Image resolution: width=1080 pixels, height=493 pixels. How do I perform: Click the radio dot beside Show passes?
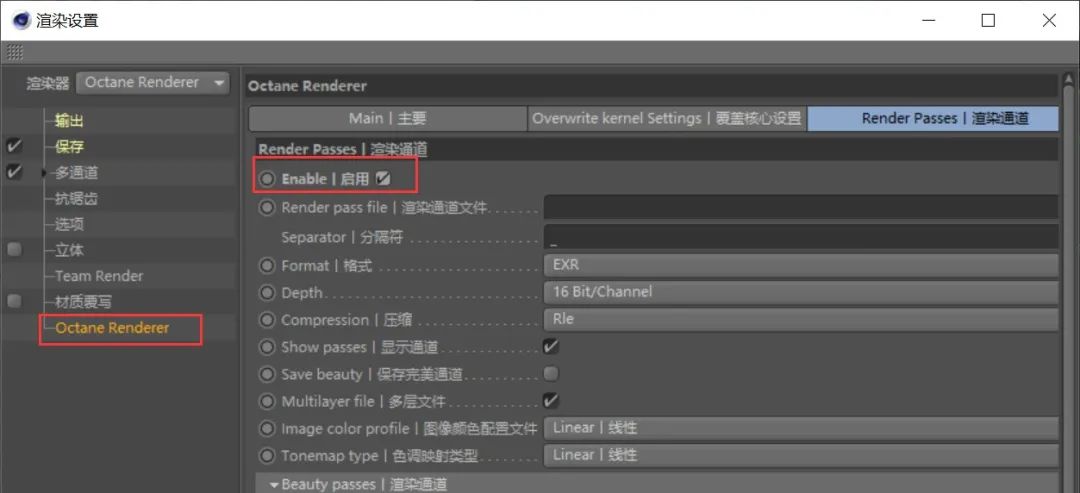click(267, 347)
